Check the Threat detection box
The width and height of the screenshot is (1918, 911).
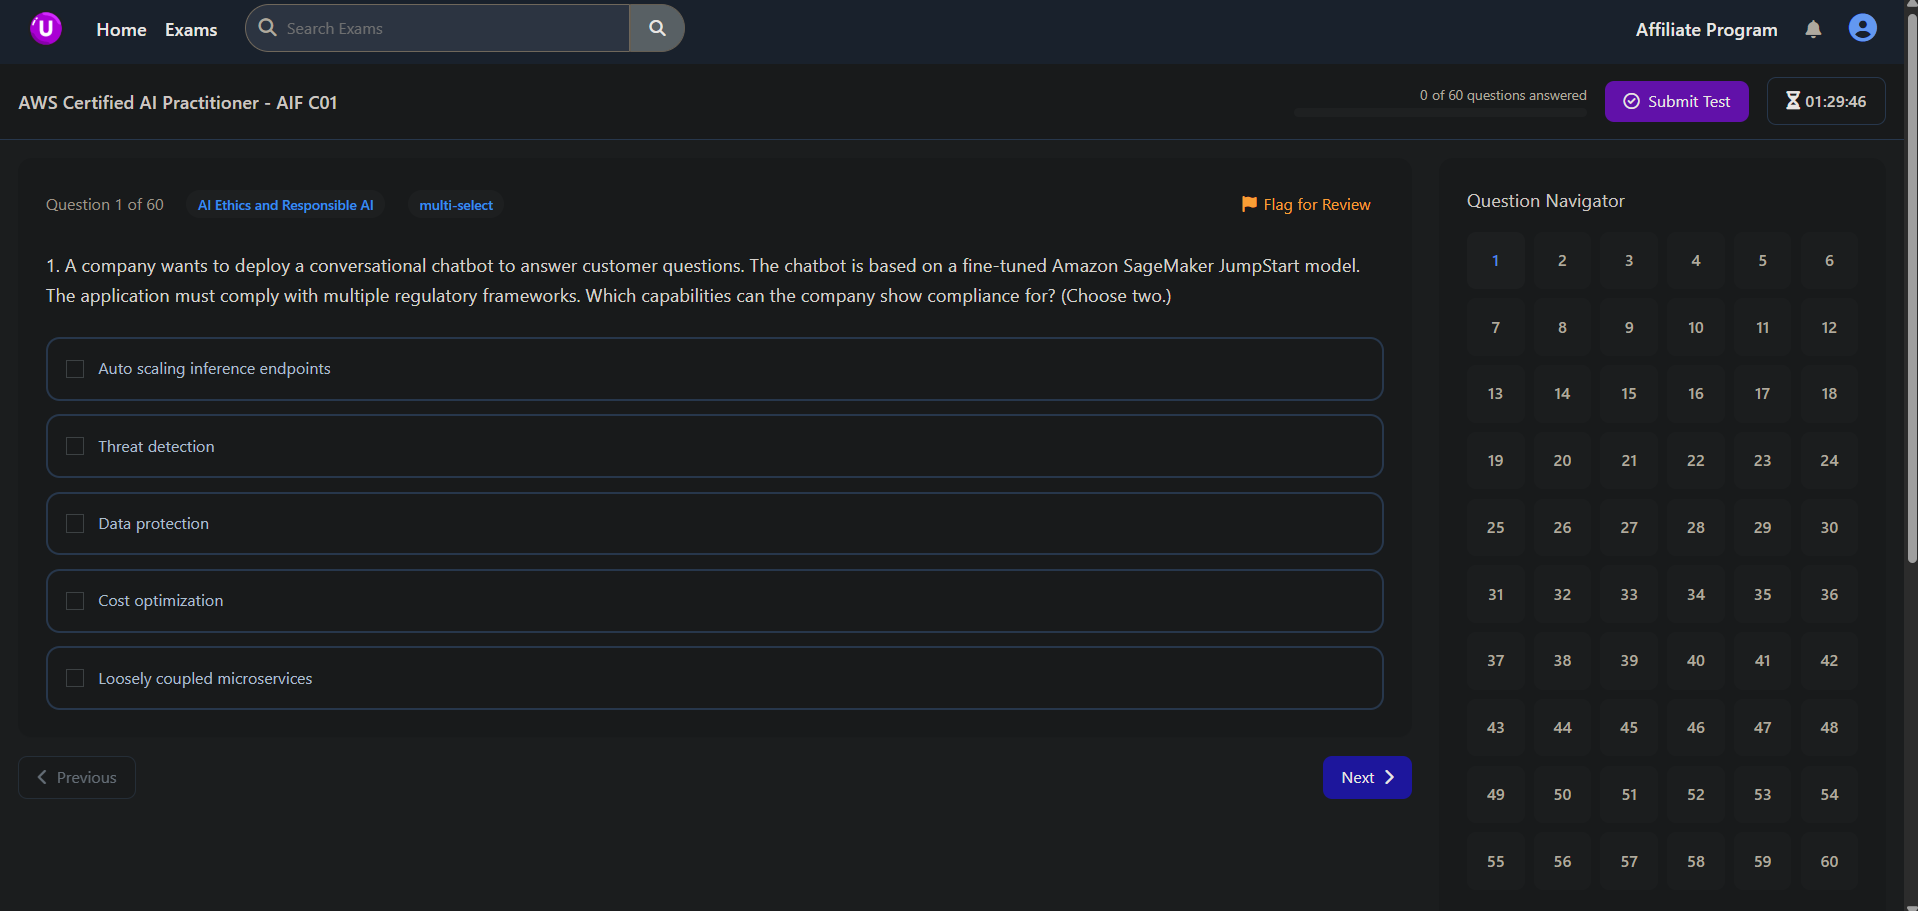click(75, 446)
